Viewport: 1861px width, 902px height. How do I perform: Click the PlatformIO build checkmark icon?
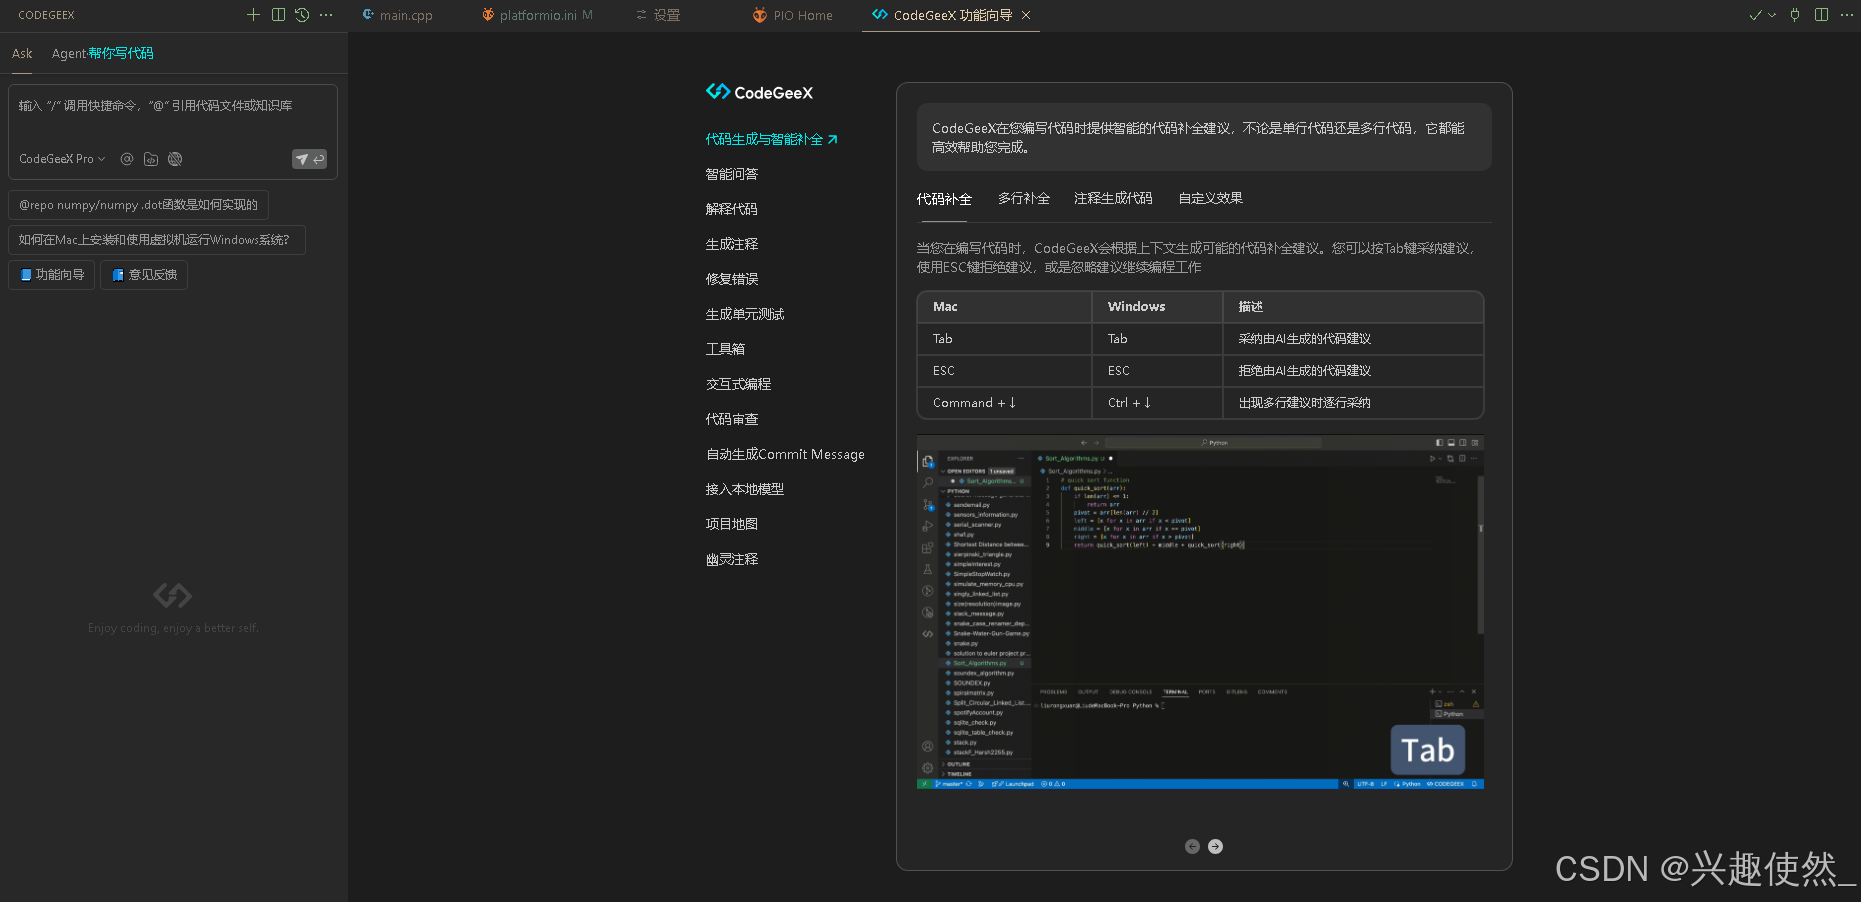1755,15
